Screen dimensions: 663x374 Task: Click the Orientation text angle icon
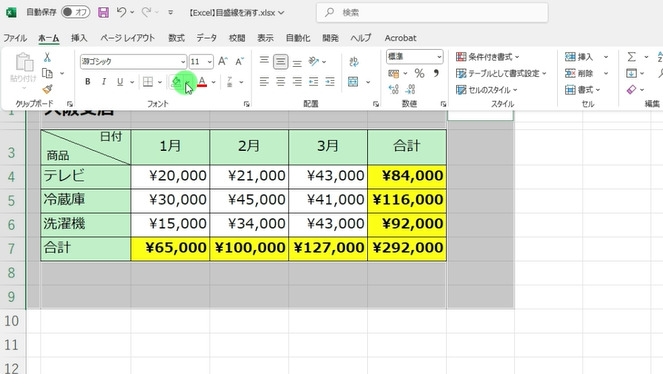tap(314, 61)
